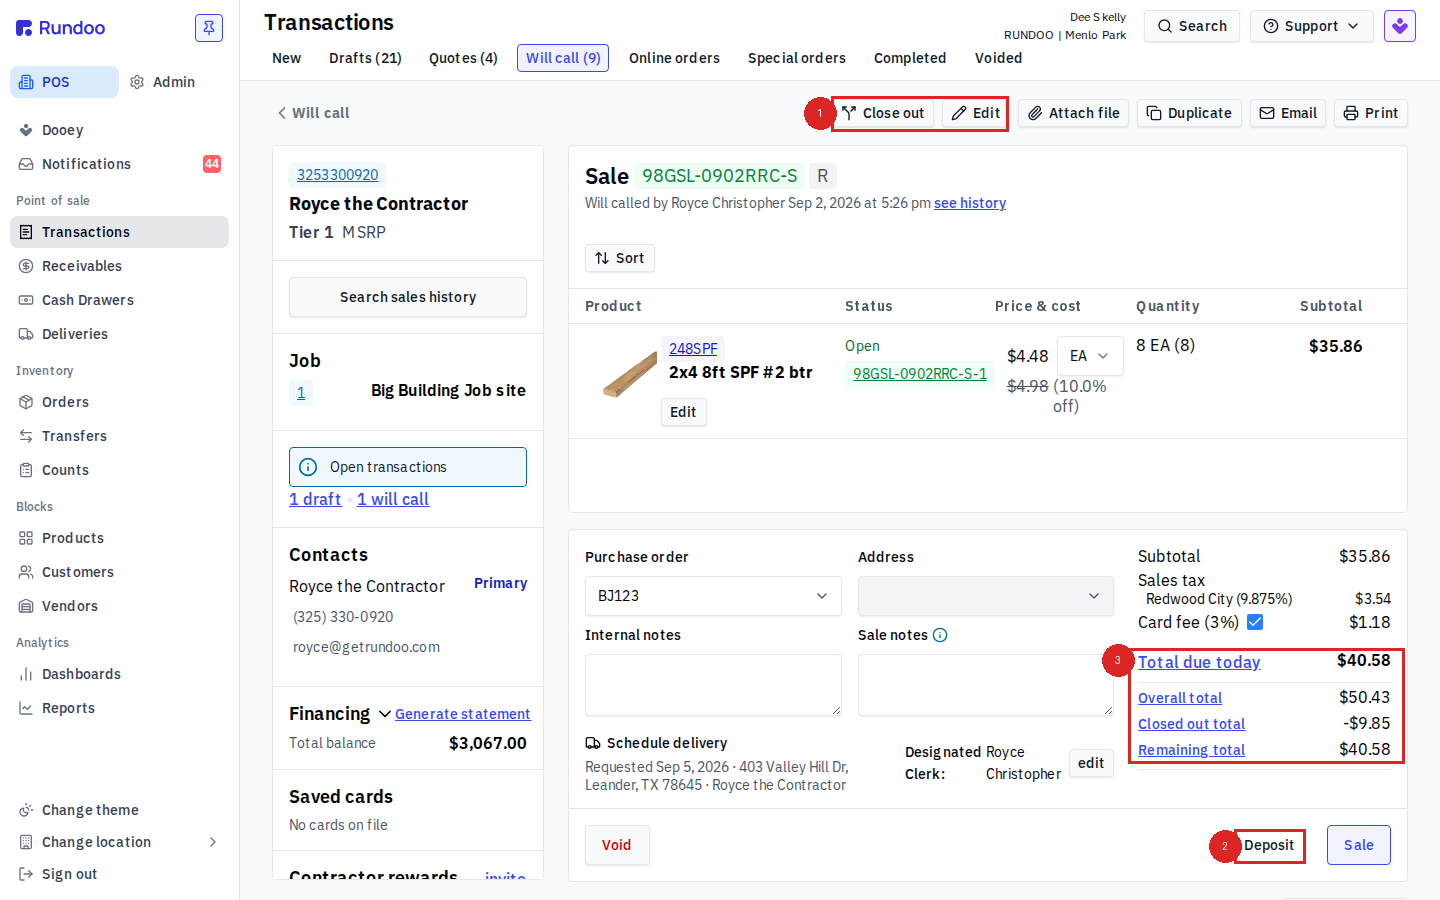Switch to Quotes (4) tab
The height and width of the screenshot is (900, 1440).
tap(463, 58)
